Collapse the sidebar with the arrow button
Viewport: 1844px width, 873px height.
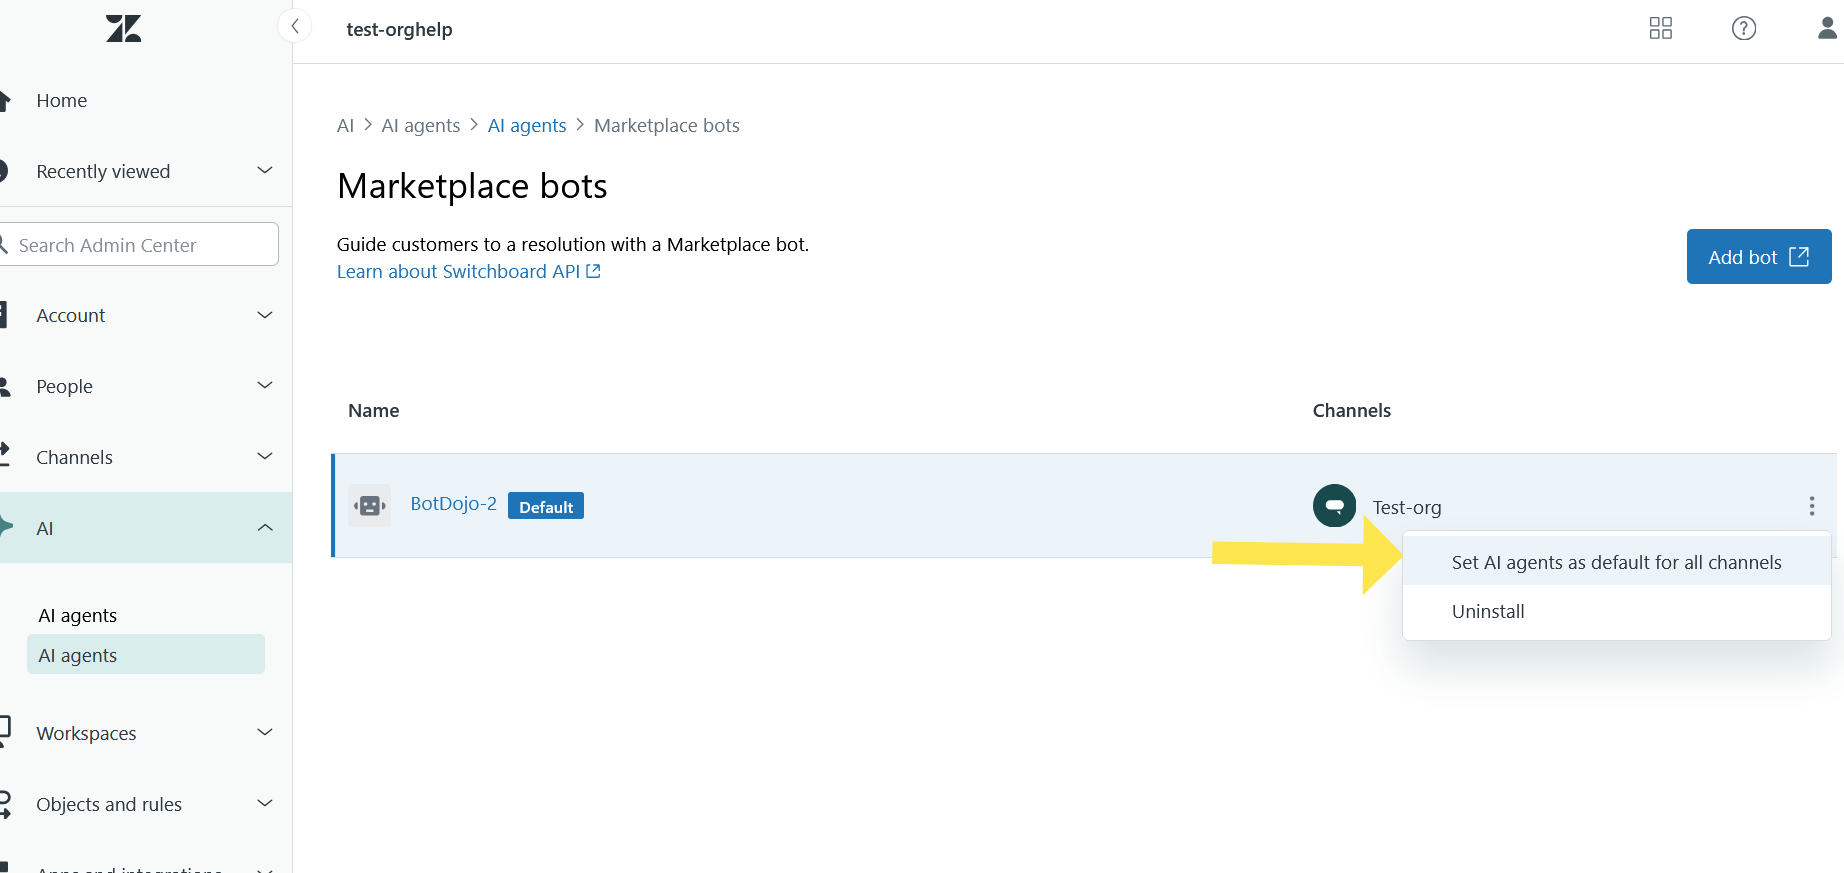295,27
